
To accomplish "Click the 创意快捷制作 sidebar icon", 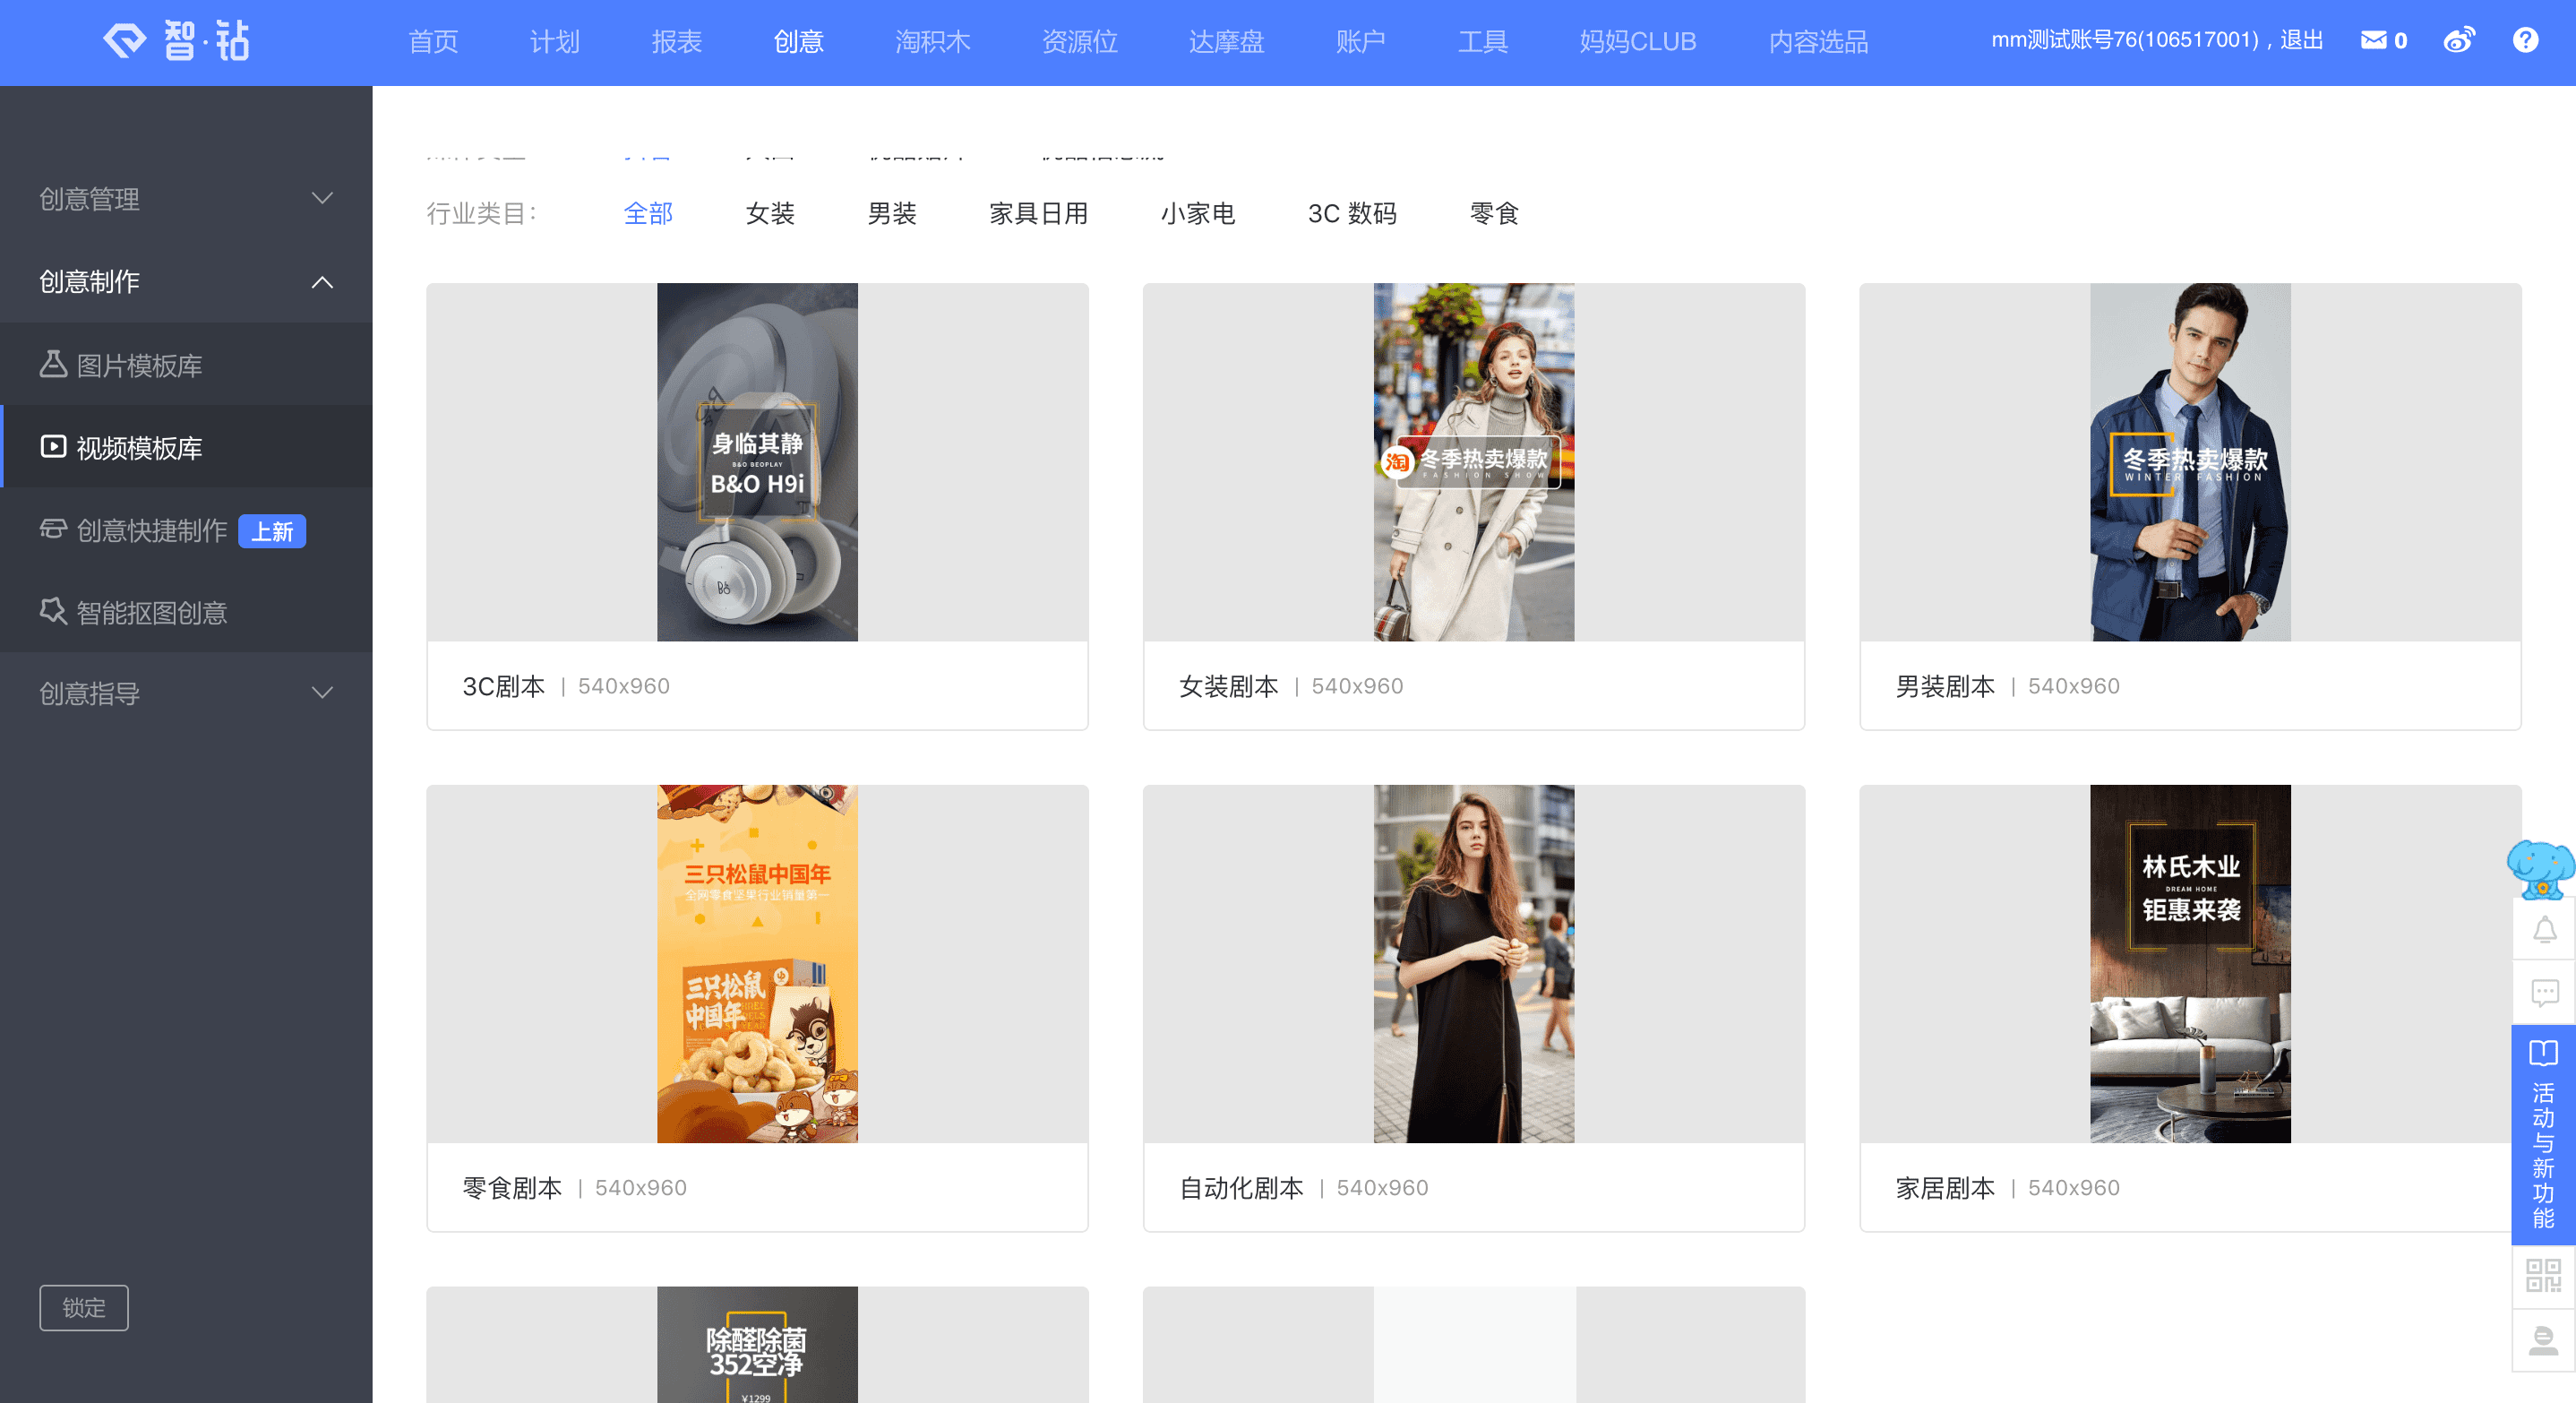I will pos(53,528).
